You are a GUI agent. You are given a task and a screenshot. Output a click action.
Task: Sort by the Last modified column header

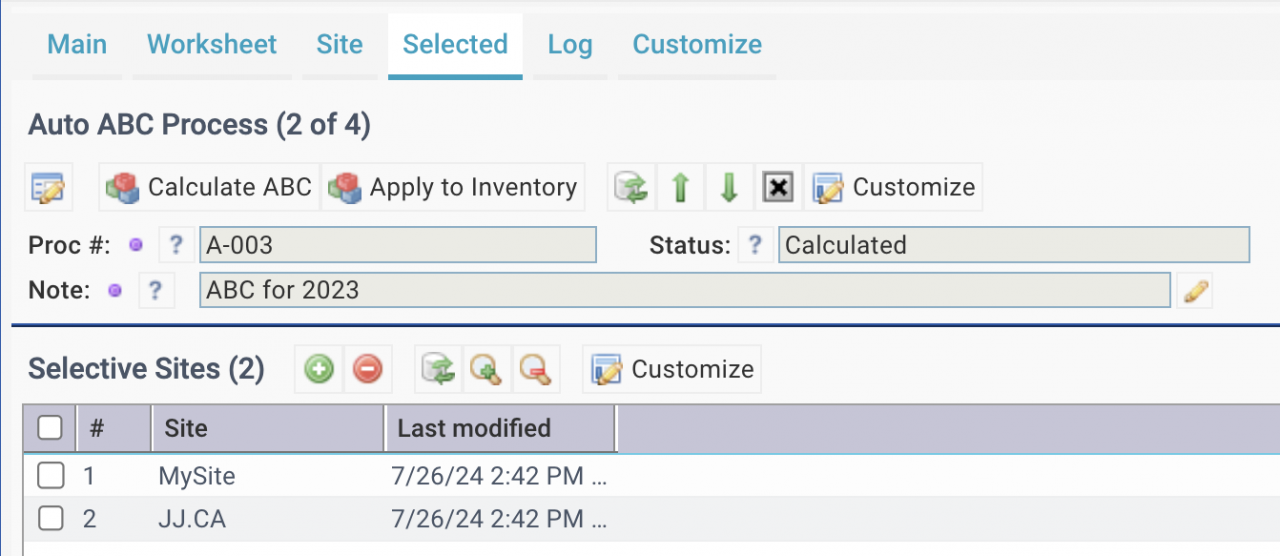[x=474, y=428]
